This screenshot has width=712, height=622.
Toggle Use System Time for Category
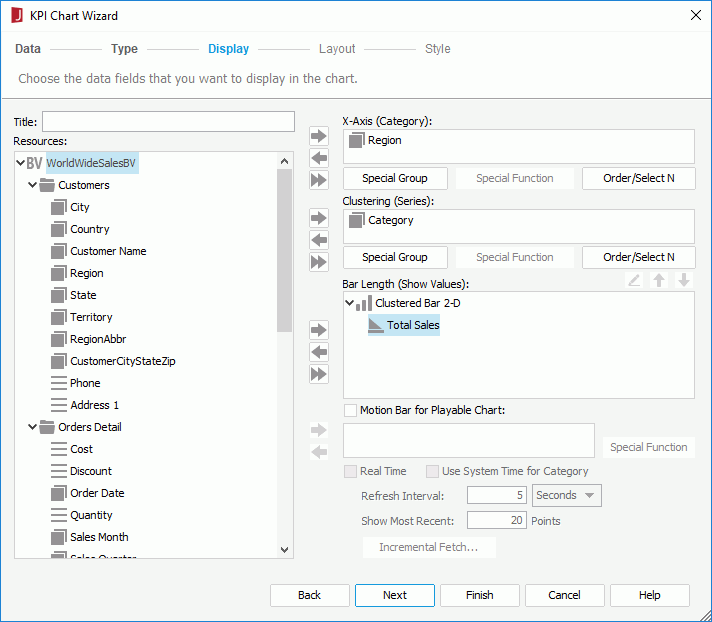tap(432, 471)
